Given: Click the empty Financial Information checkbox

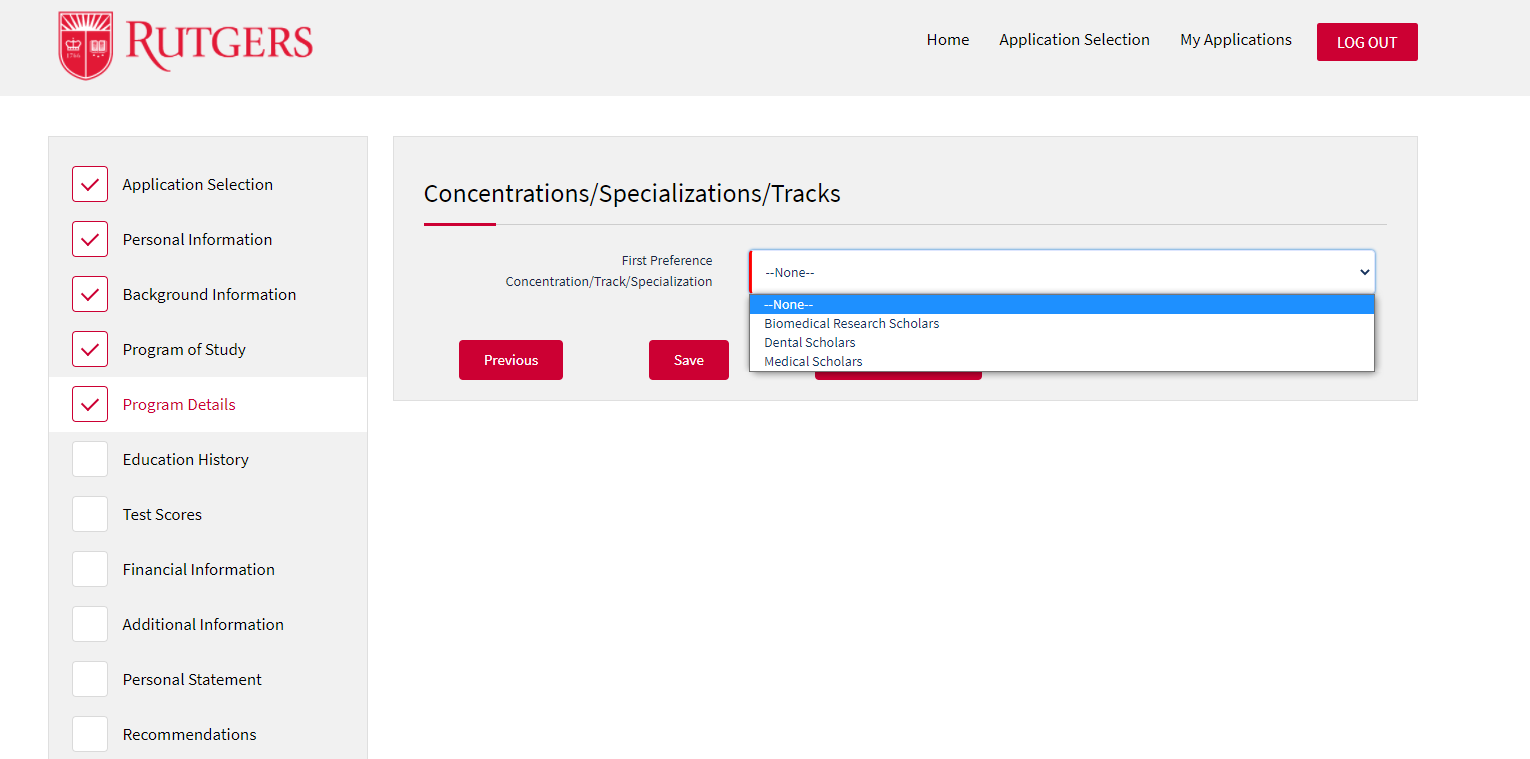Looking at the screenshot, I should (90, 569).
